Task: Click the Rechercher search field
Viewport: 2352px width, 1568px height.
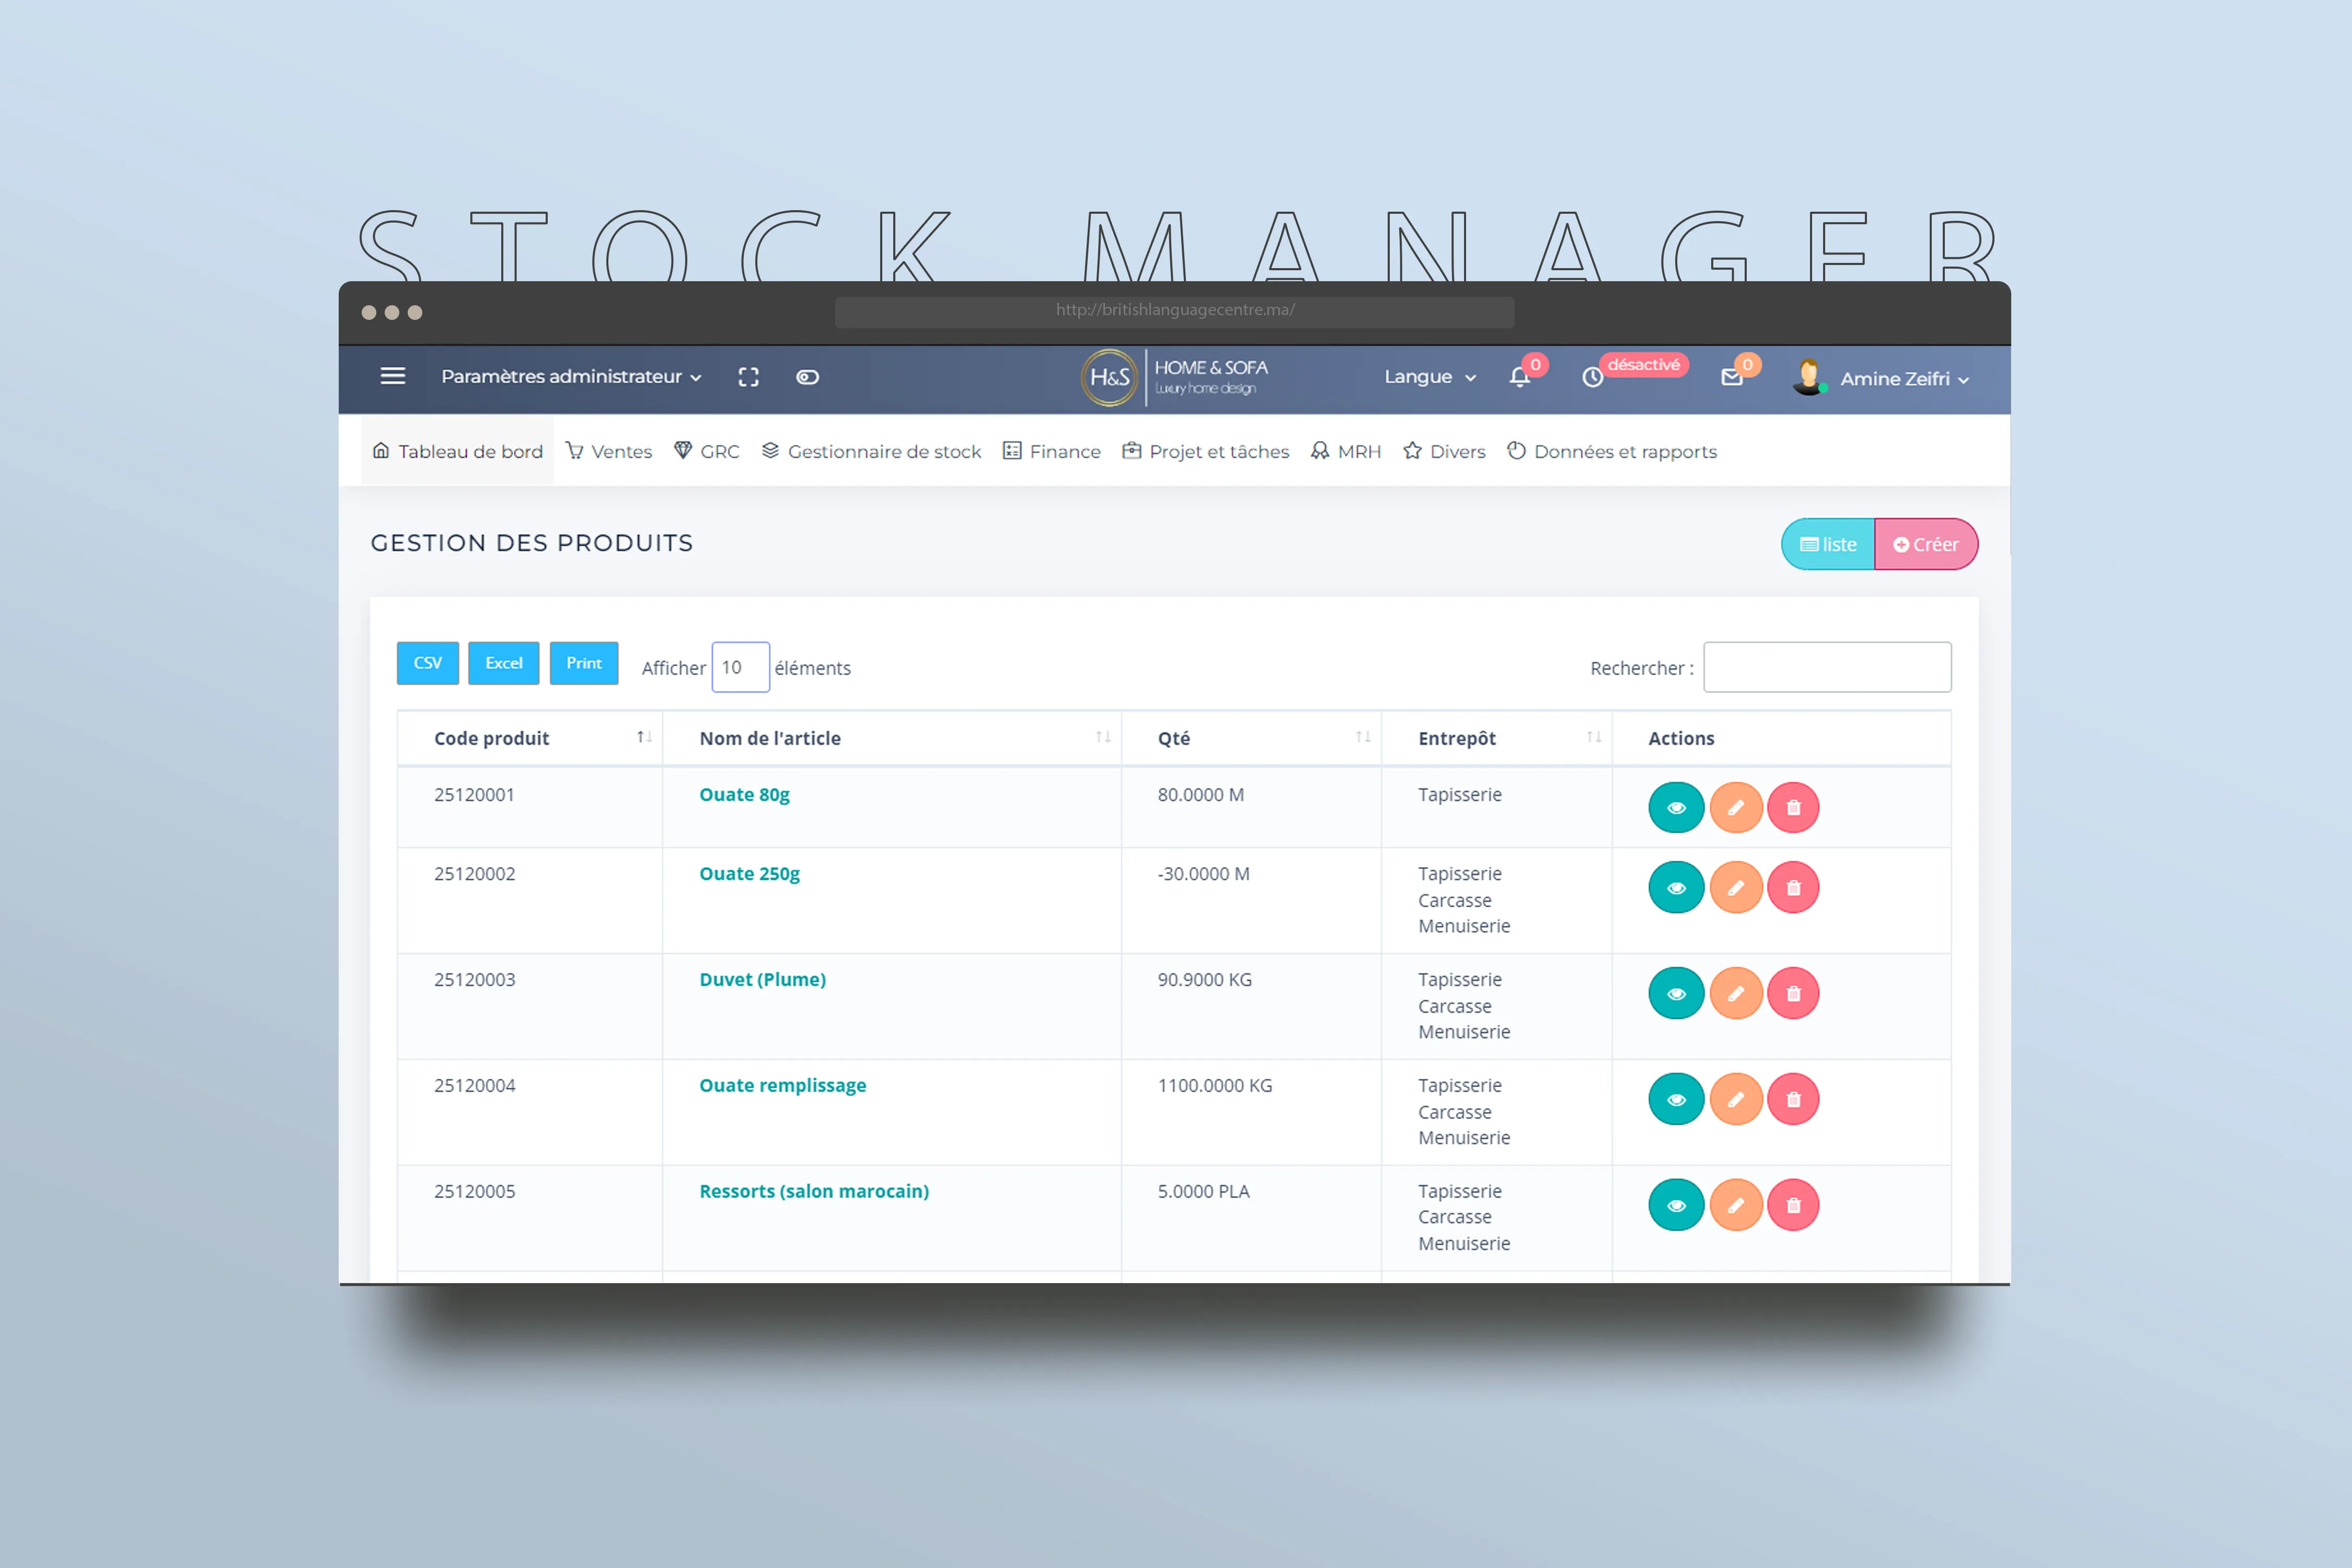Action: coord(1826,667)
